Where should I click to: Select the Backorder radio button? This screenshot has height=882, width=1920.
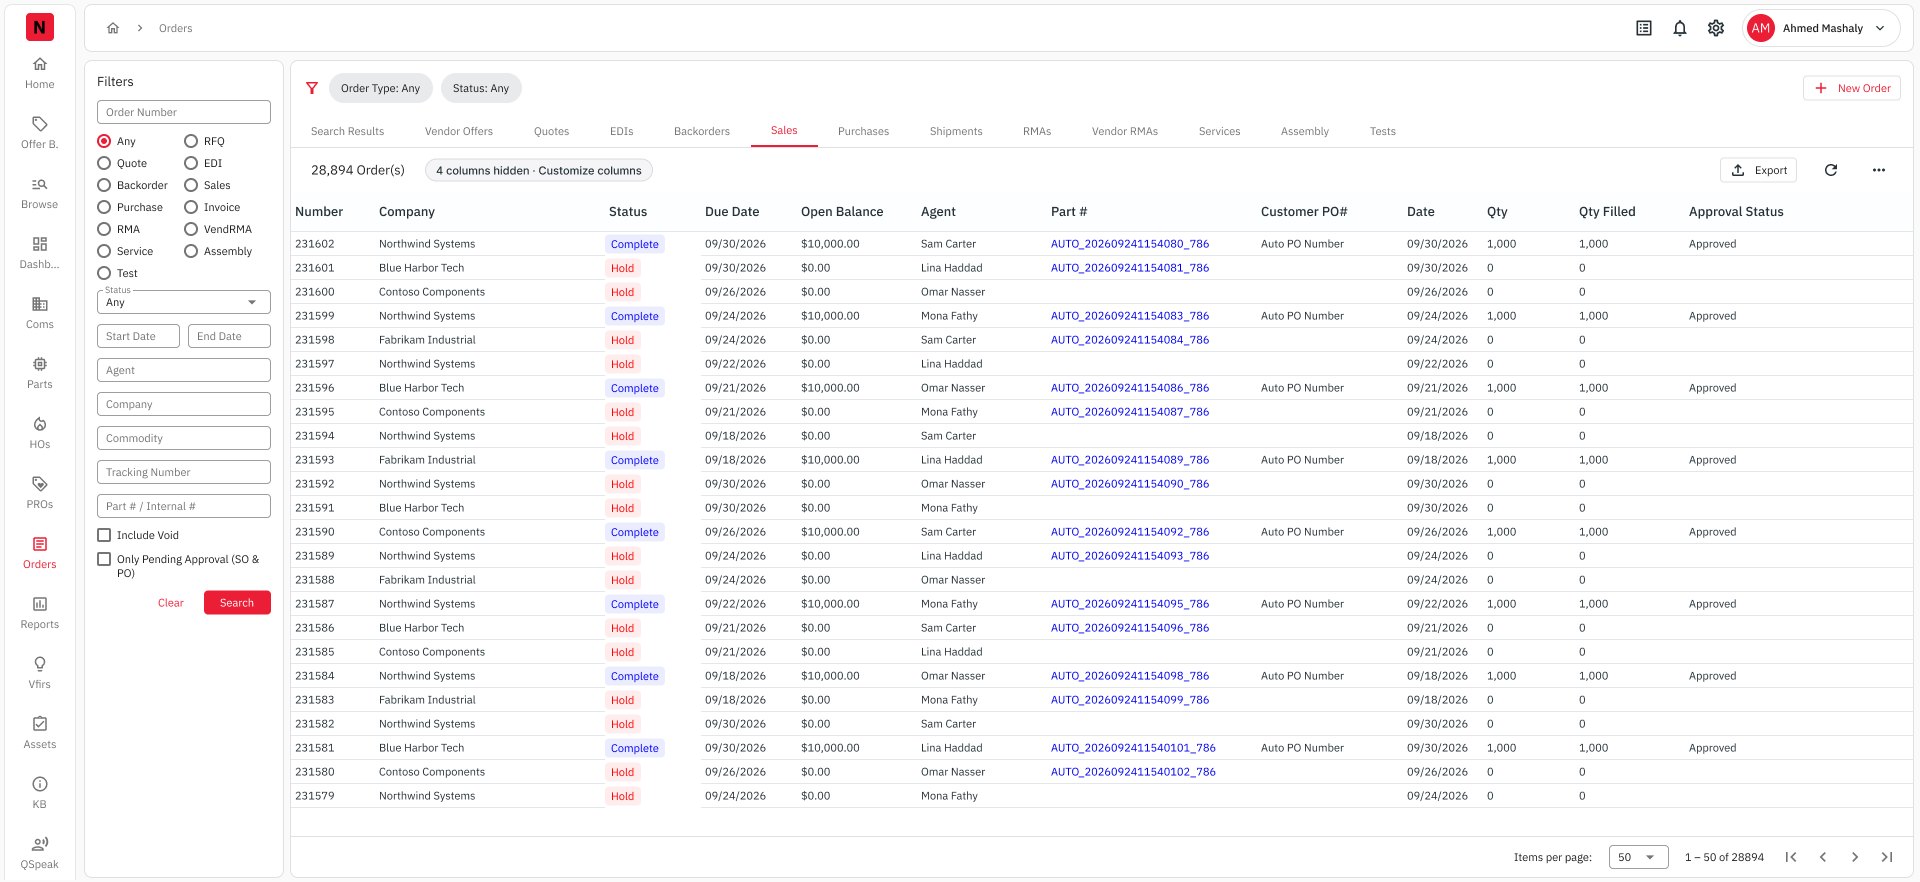coord(104,185)
